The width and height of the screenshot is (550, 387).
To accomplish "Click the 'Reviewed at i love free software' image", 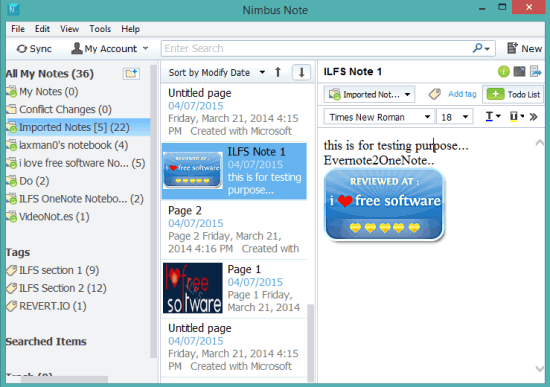I will tap(384, 205).
